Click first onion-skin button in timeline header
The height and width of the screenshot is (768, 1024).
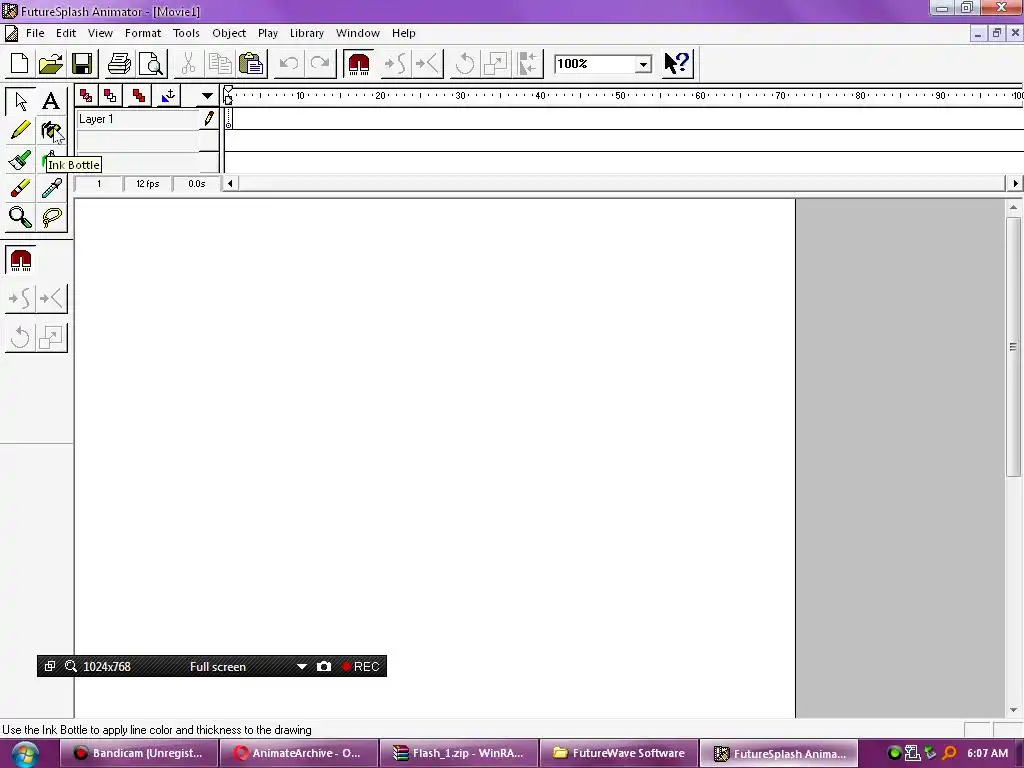pyautogui.click(x=86, y=95)
